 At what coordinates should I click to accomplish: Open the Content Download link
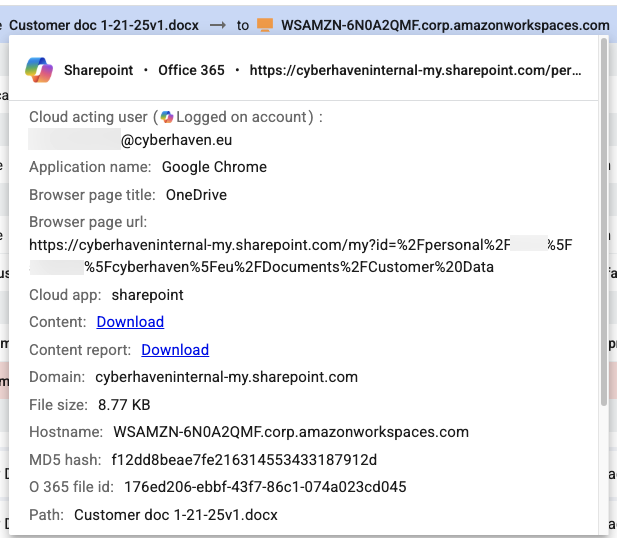coord(130,322)
